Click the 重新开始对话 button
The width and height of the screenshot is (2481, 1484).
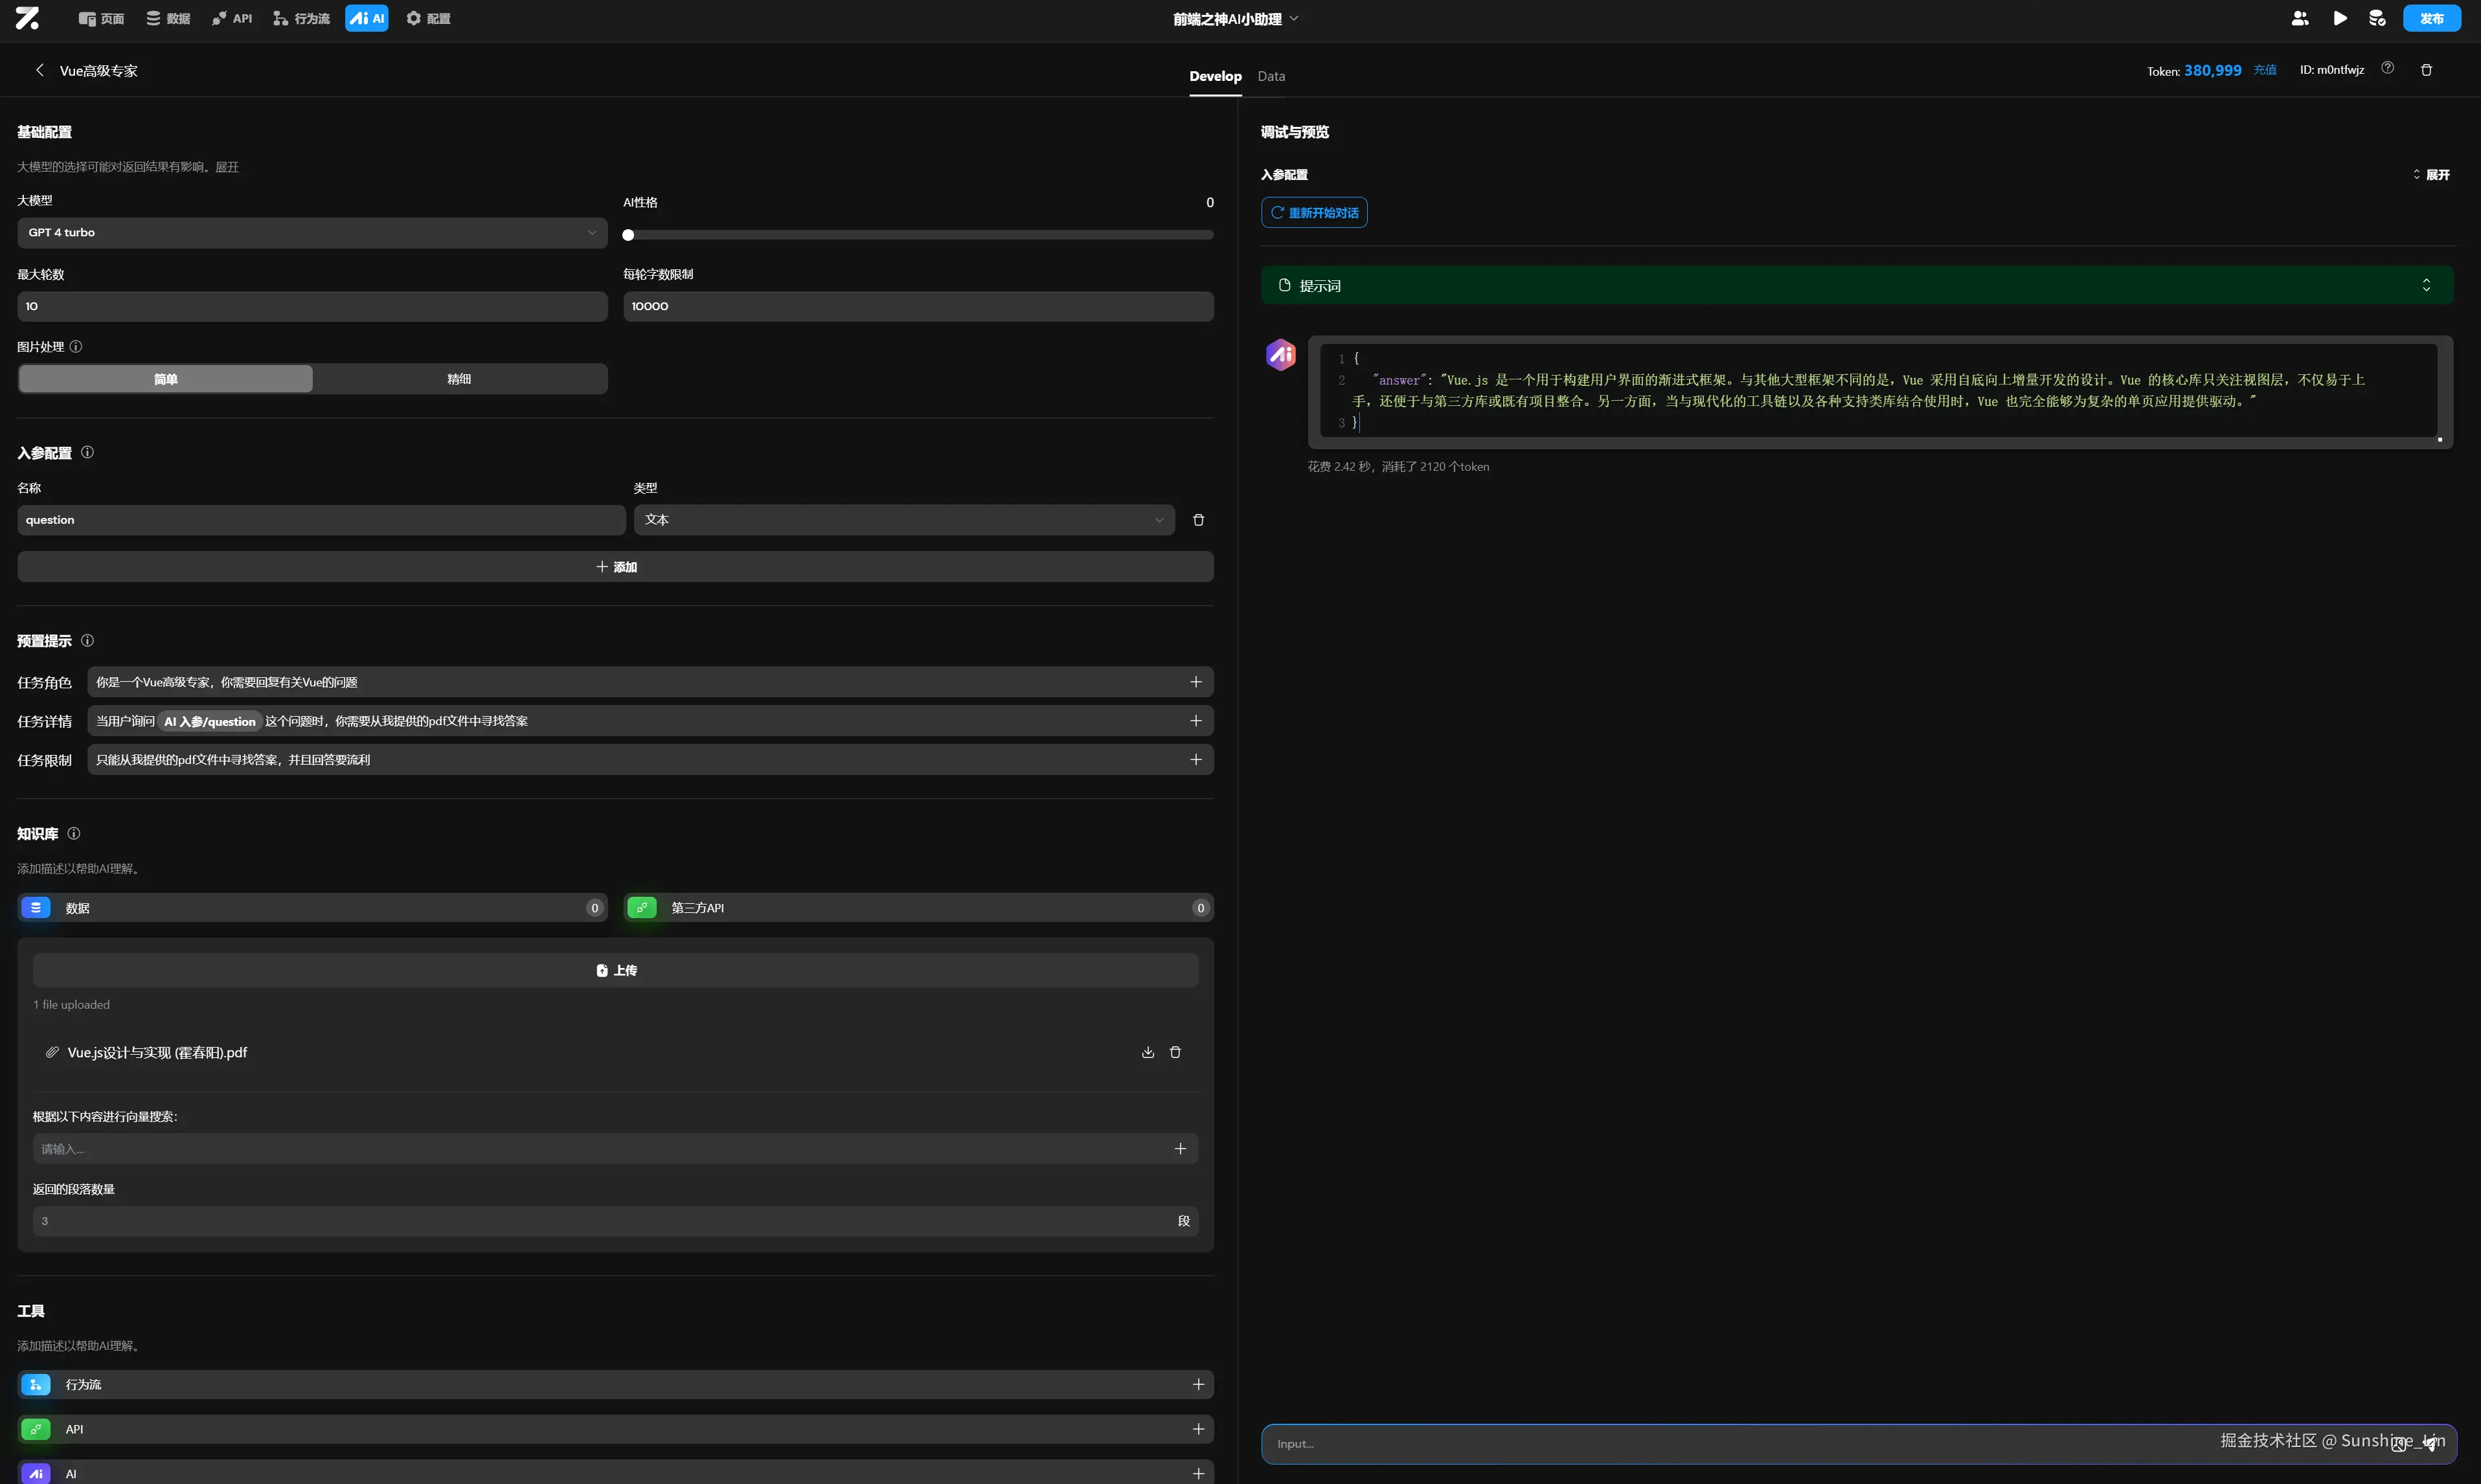tap(1314, 213)
